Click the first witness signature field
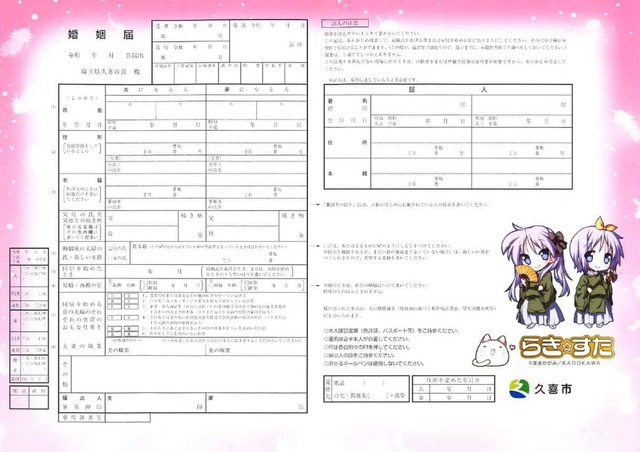Screen dimensions: 640x452 point(421,105)
